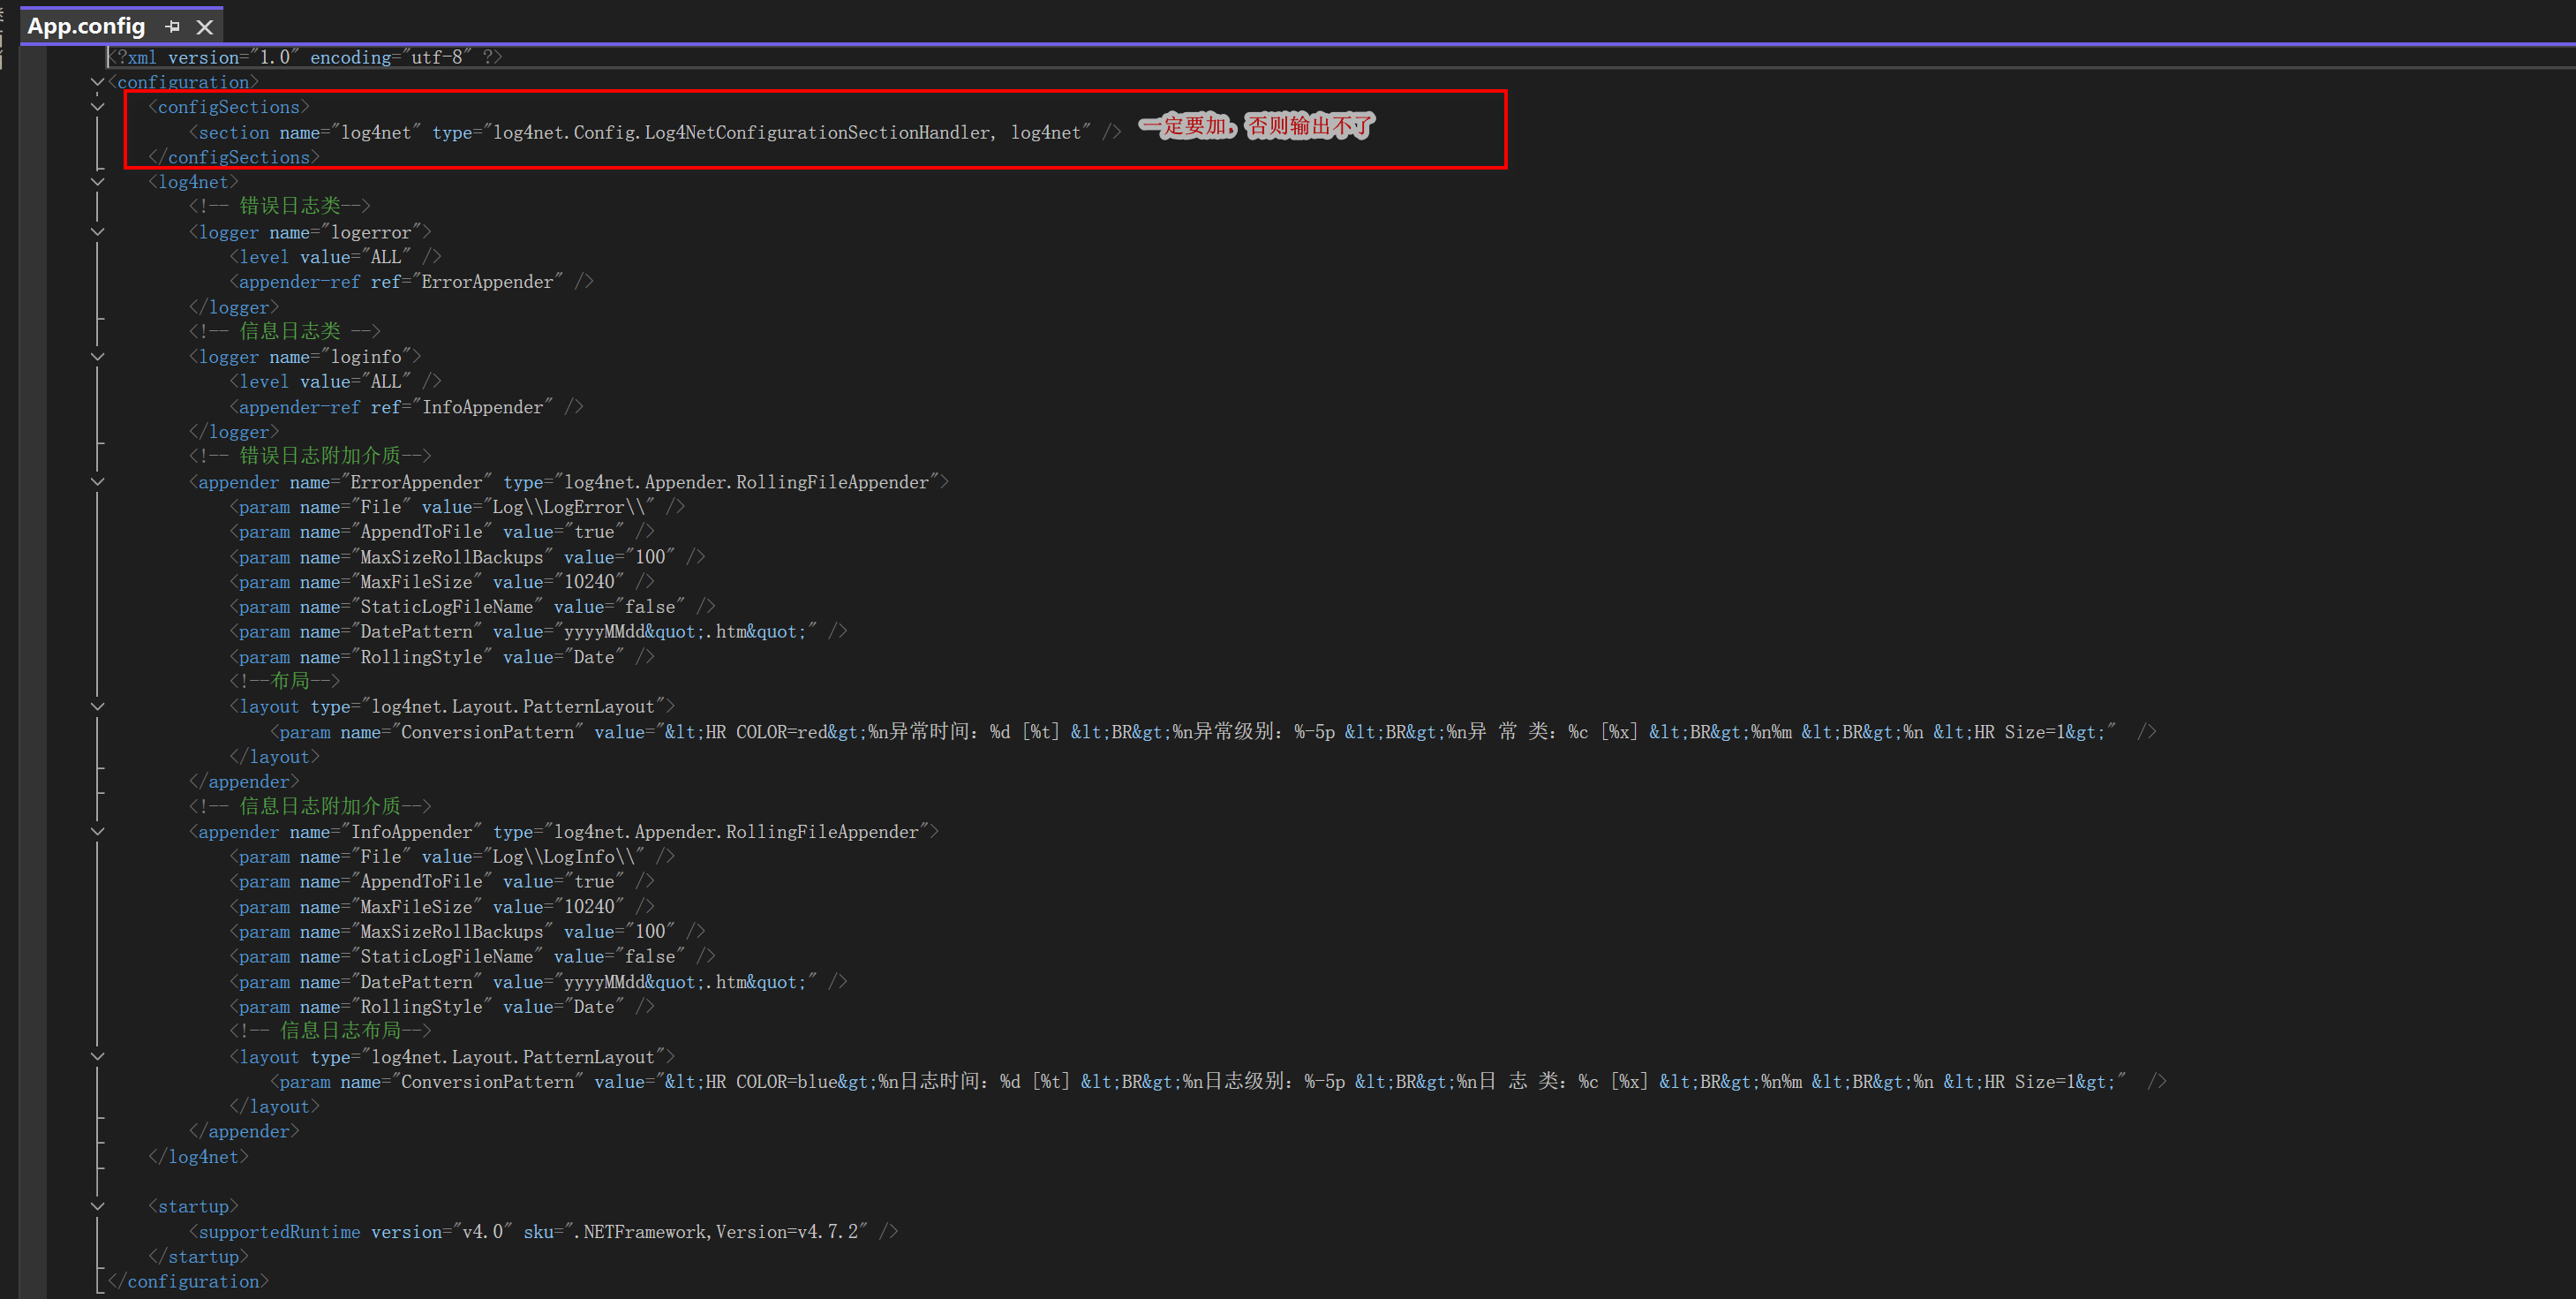Click InfoAppender RollingStyle param line
This screenshot has height=1299, width=2576.
(x=442, y=1007)
